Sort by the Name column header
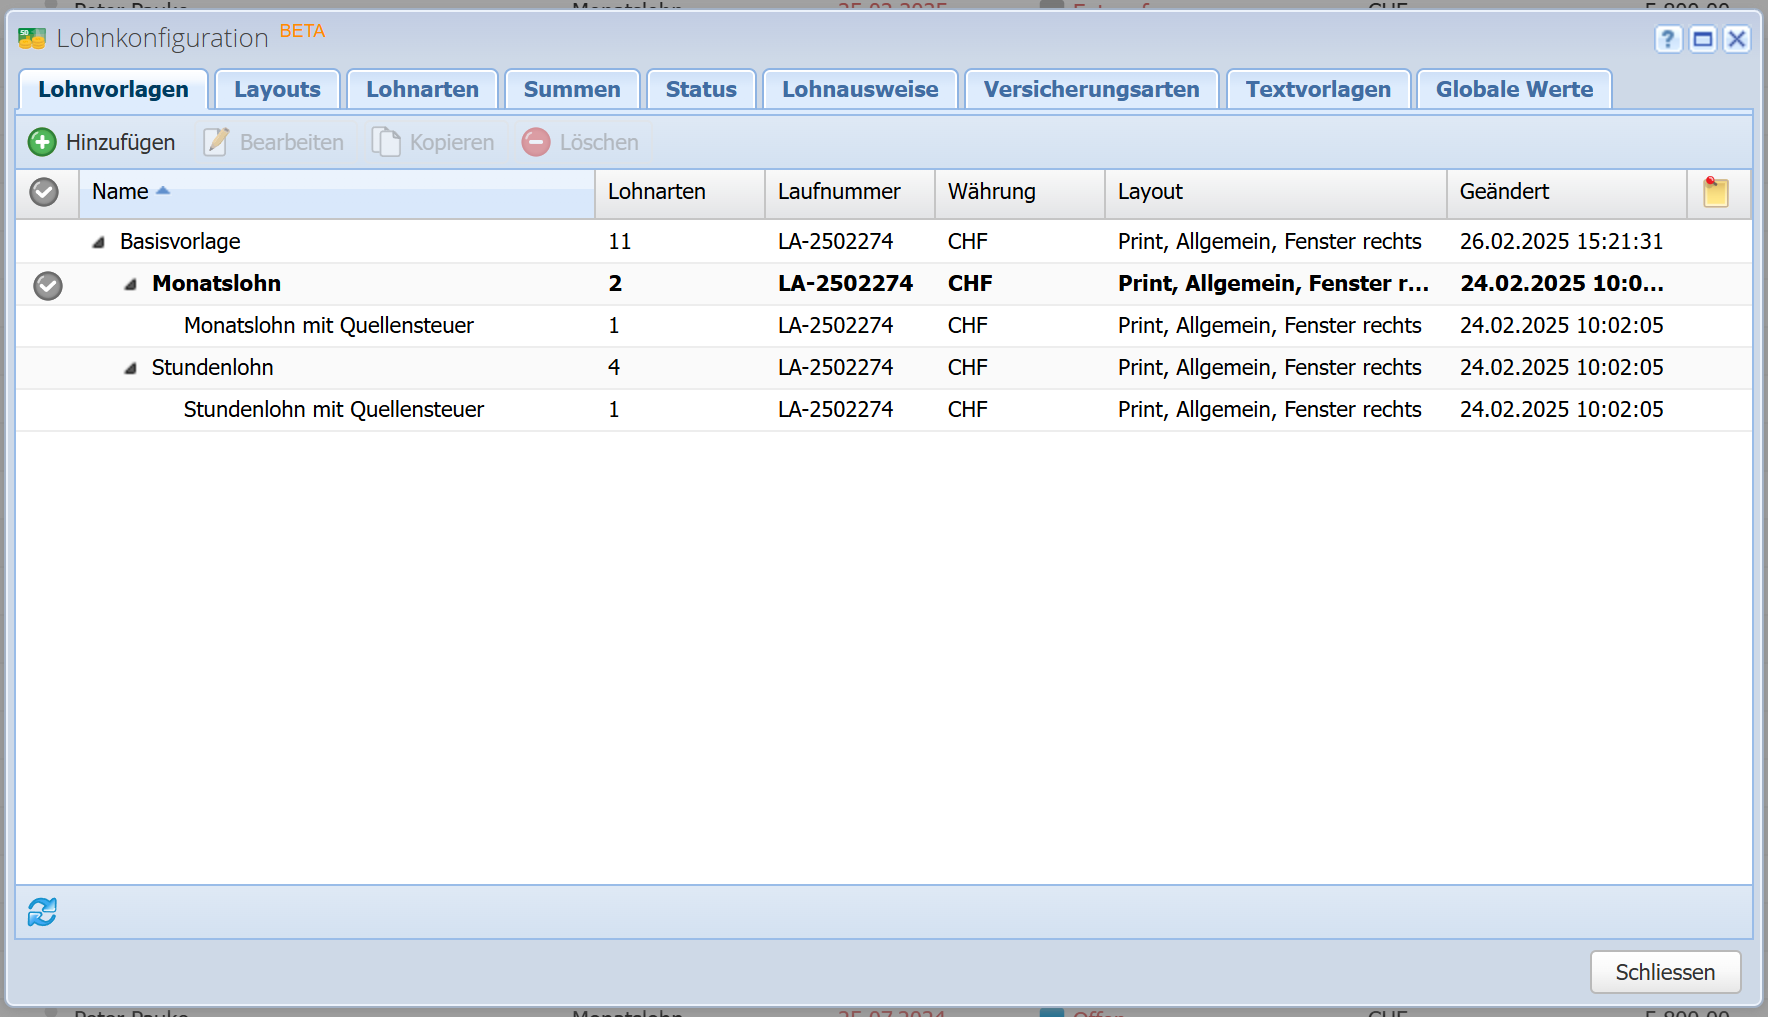The height and width of the screenshot is (1017, 1768). pos(120,192)
